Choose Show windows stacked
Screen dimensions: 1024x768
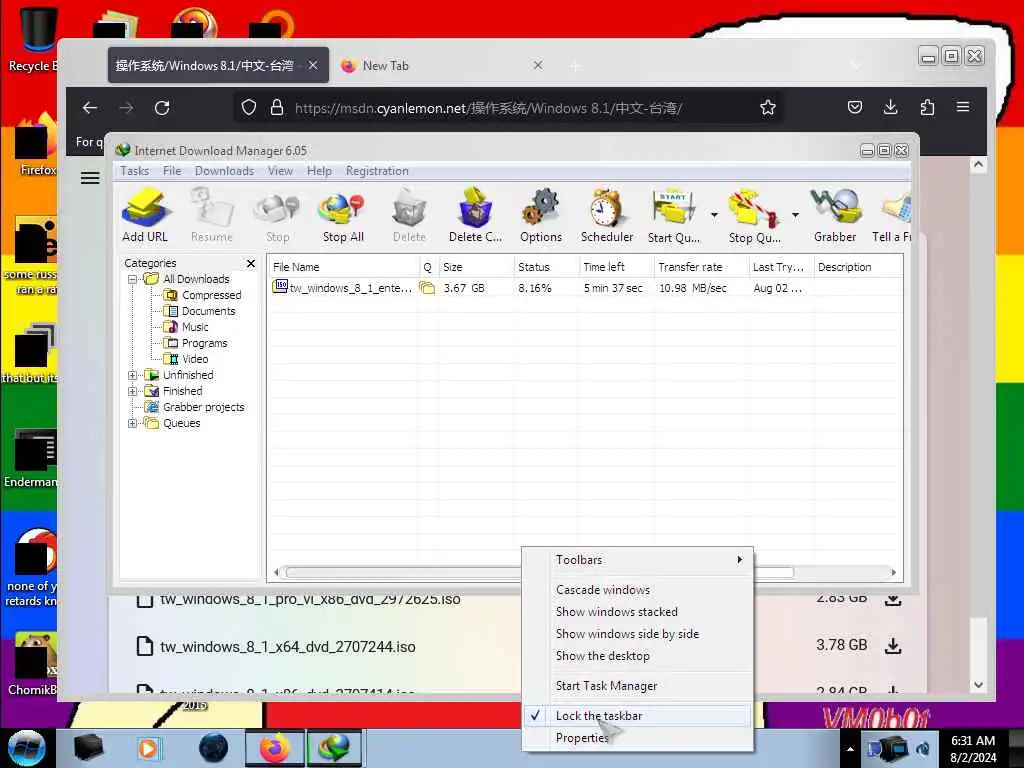(638, 612)
